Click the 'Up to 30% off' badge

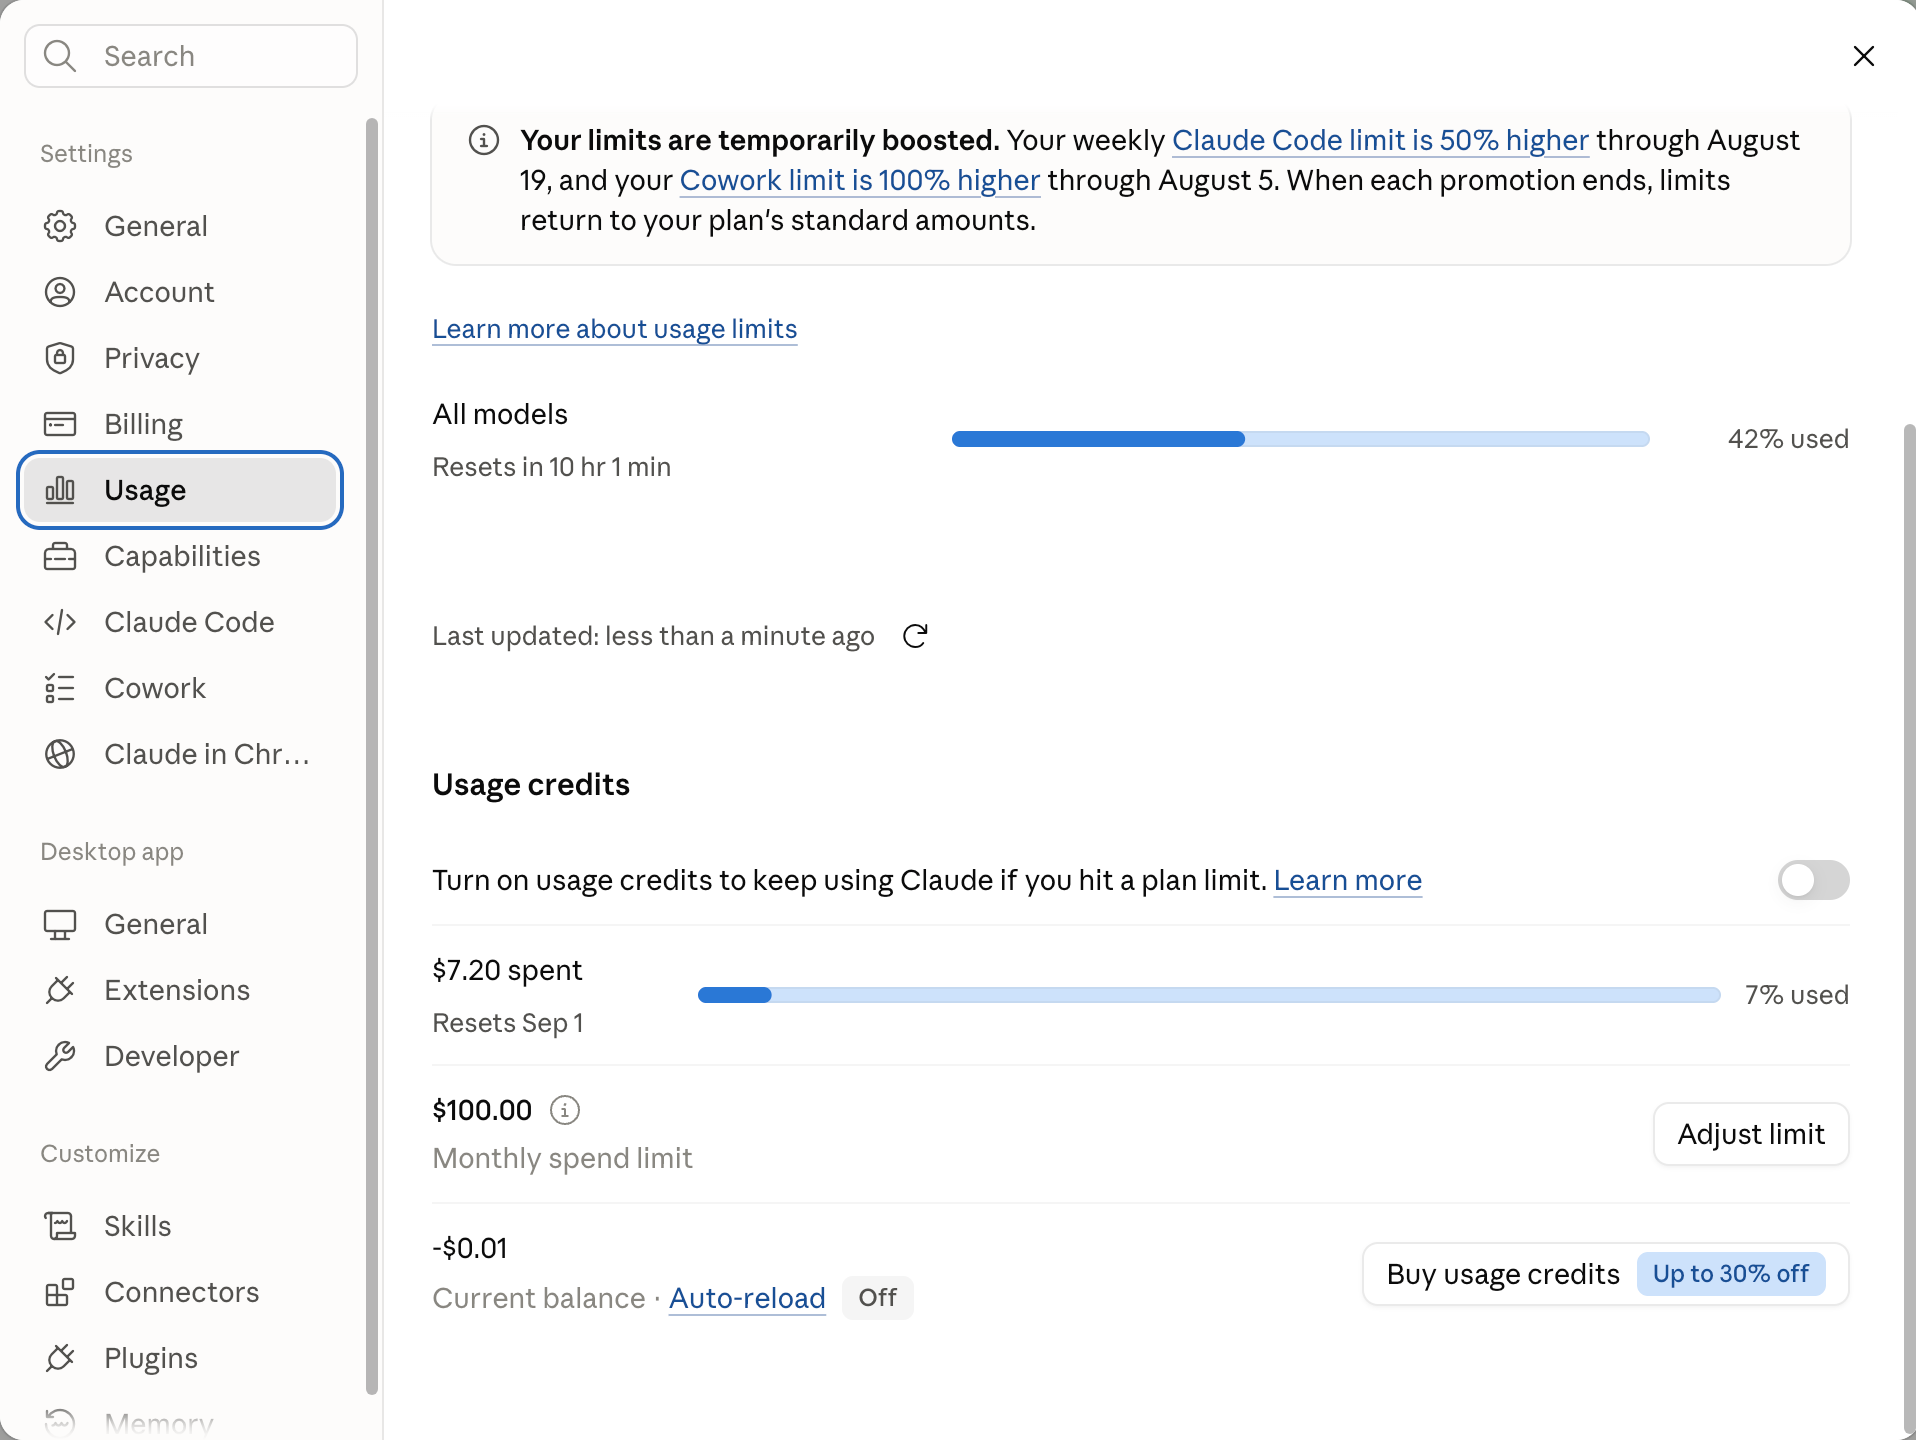click(1731, 1274)
